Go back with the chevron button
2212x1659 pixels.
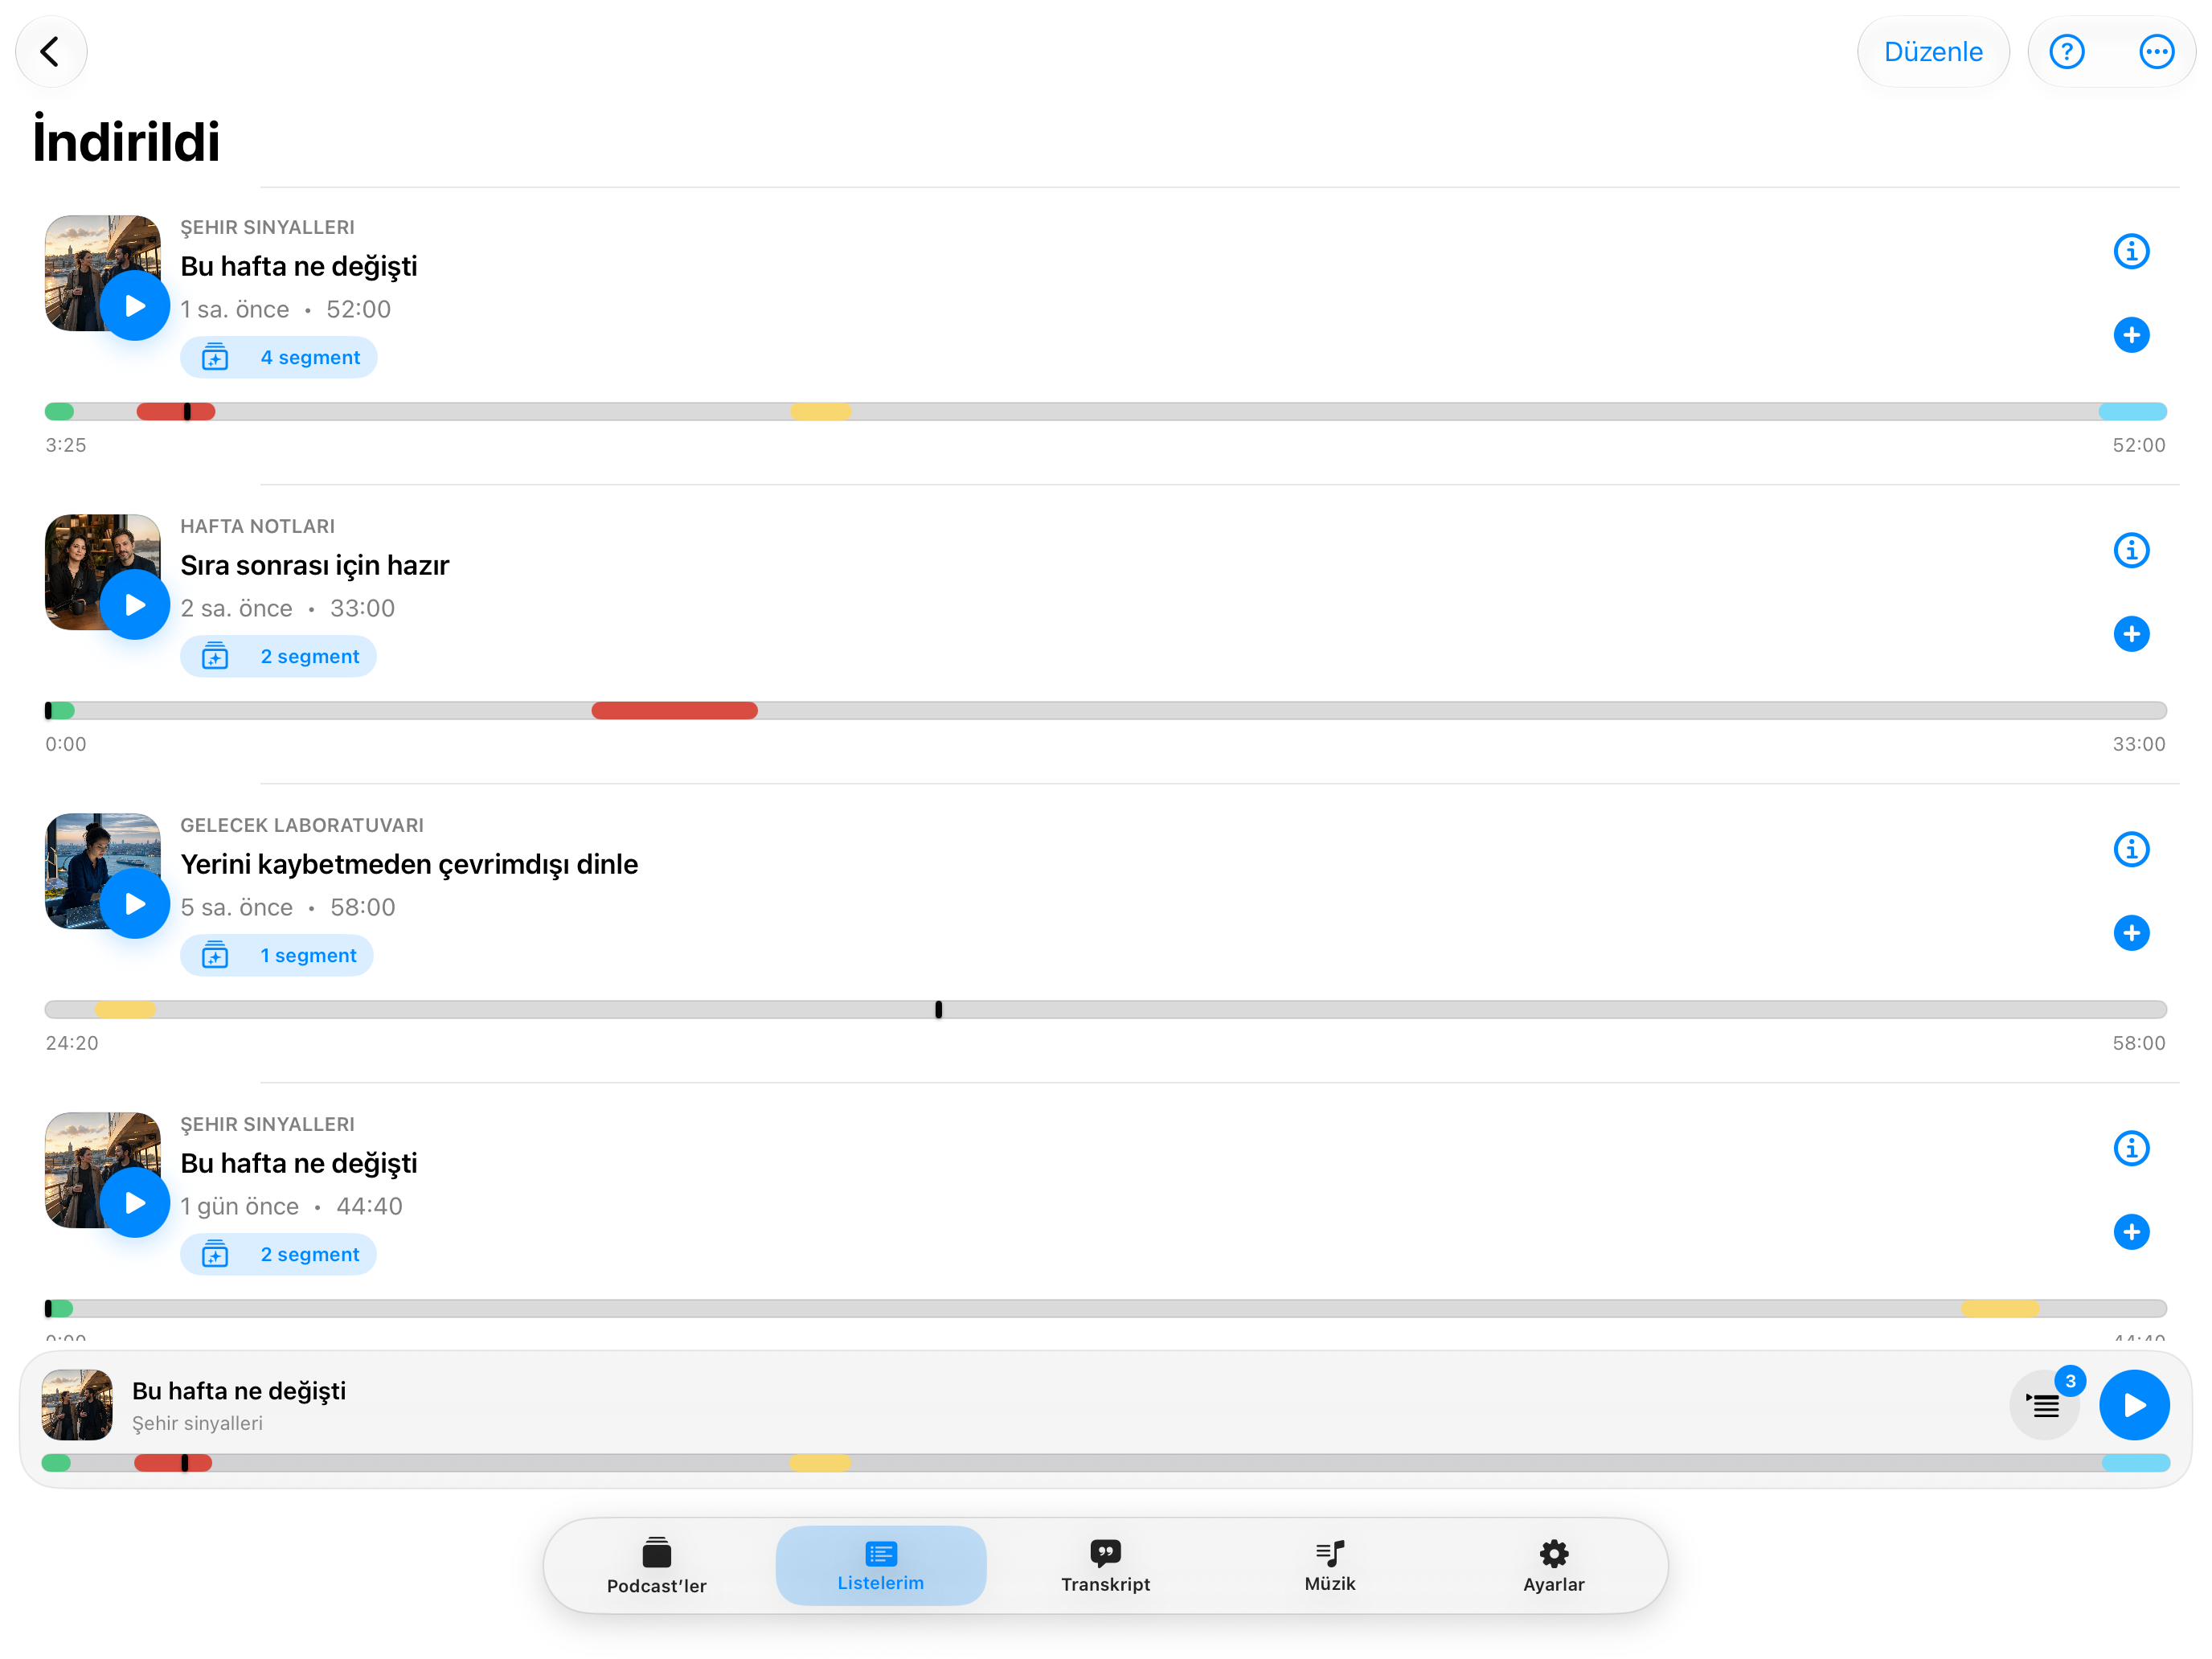coord(51,52)
